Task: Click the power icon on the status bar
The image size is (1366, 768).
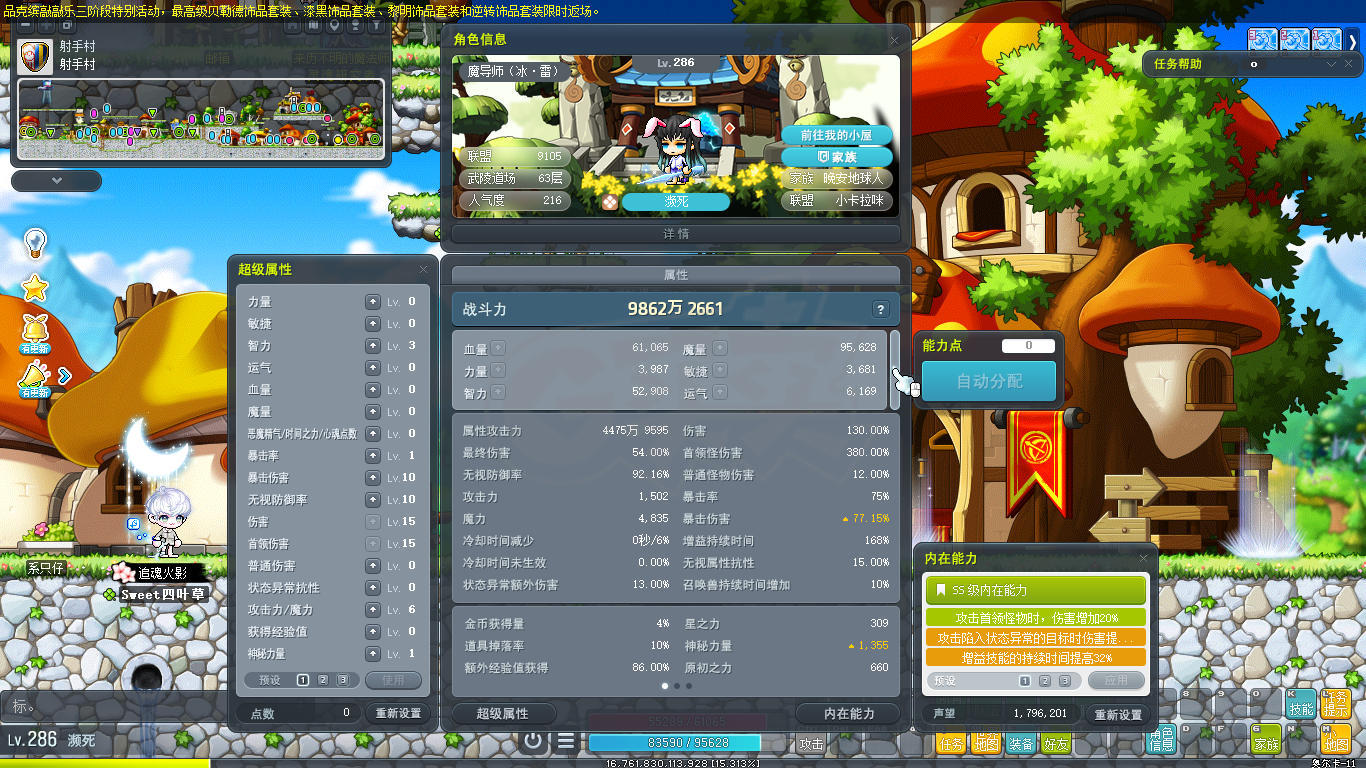Action: point(533,742)
